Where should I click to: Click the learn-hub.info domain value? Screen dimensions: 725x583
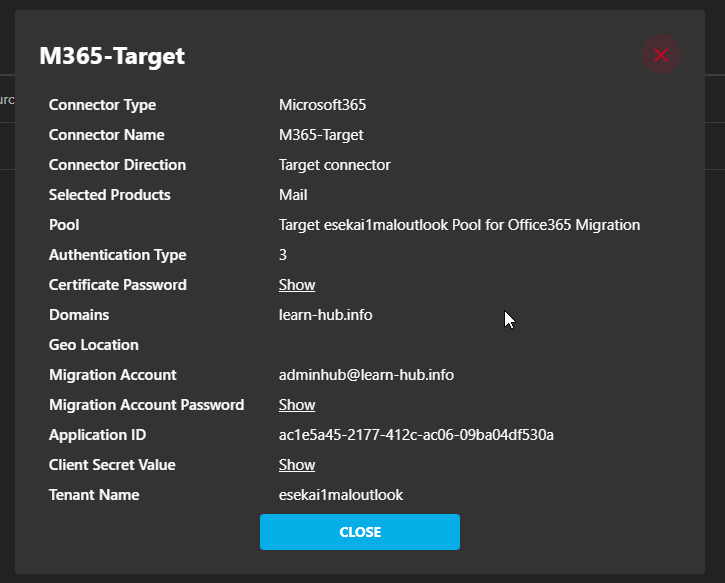point(326,315)
